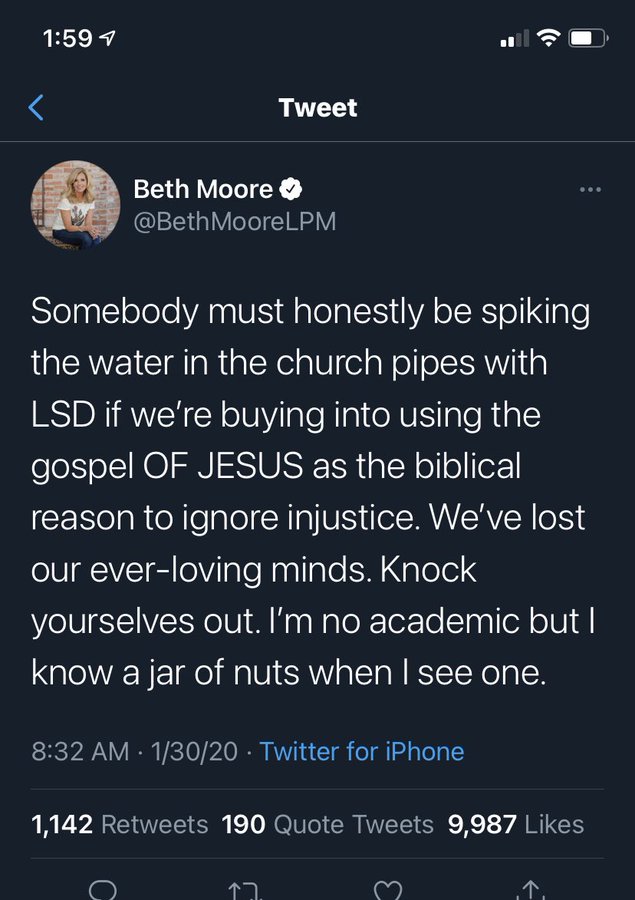The width and height of the screenshot is (635, 900).
Task: Tap the Tweet header title
Action: click(318, 107)
